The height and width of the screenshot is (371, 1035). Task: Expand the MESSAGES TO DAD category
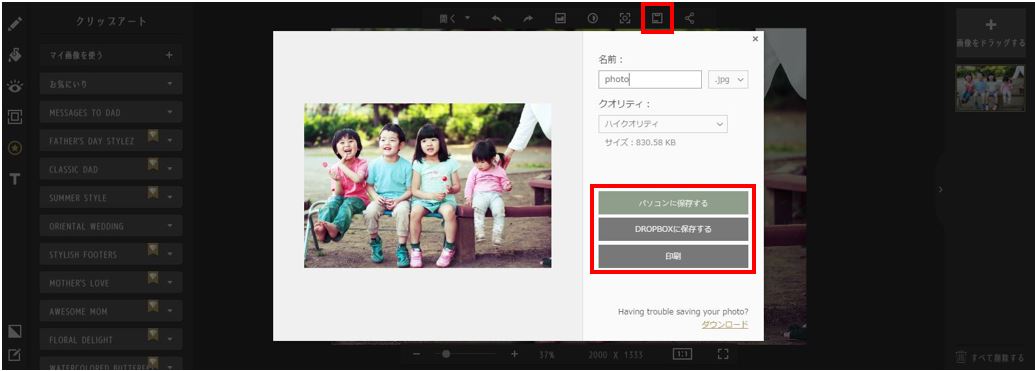coord(170,112)
